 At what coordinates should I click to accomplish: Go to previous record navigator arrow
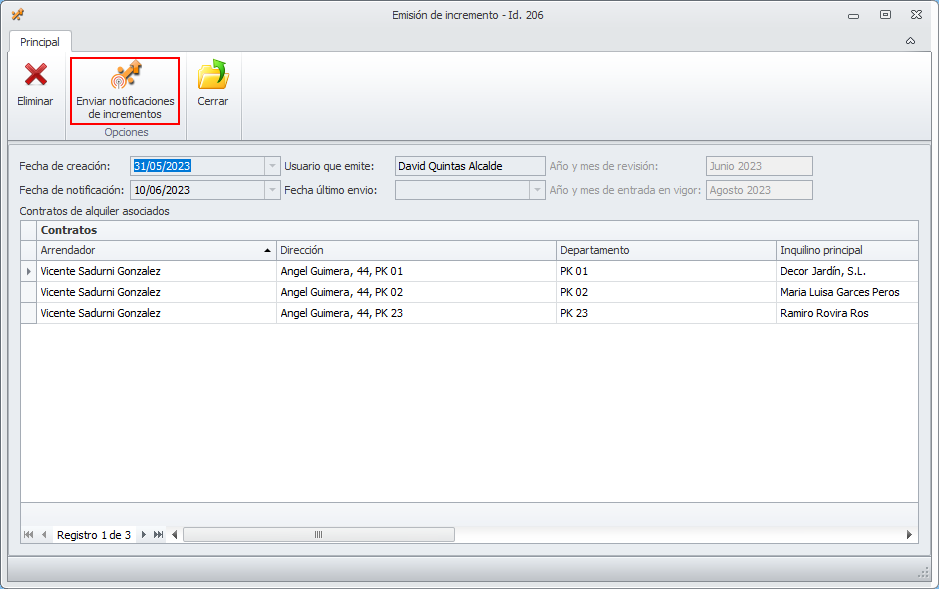tap(44, 535)
